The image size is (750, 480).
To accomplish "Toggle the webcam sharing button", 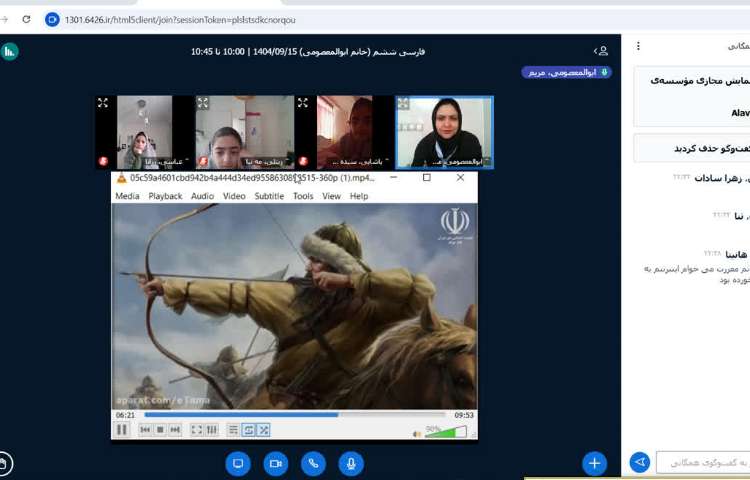I will click(x=275, y=463).
